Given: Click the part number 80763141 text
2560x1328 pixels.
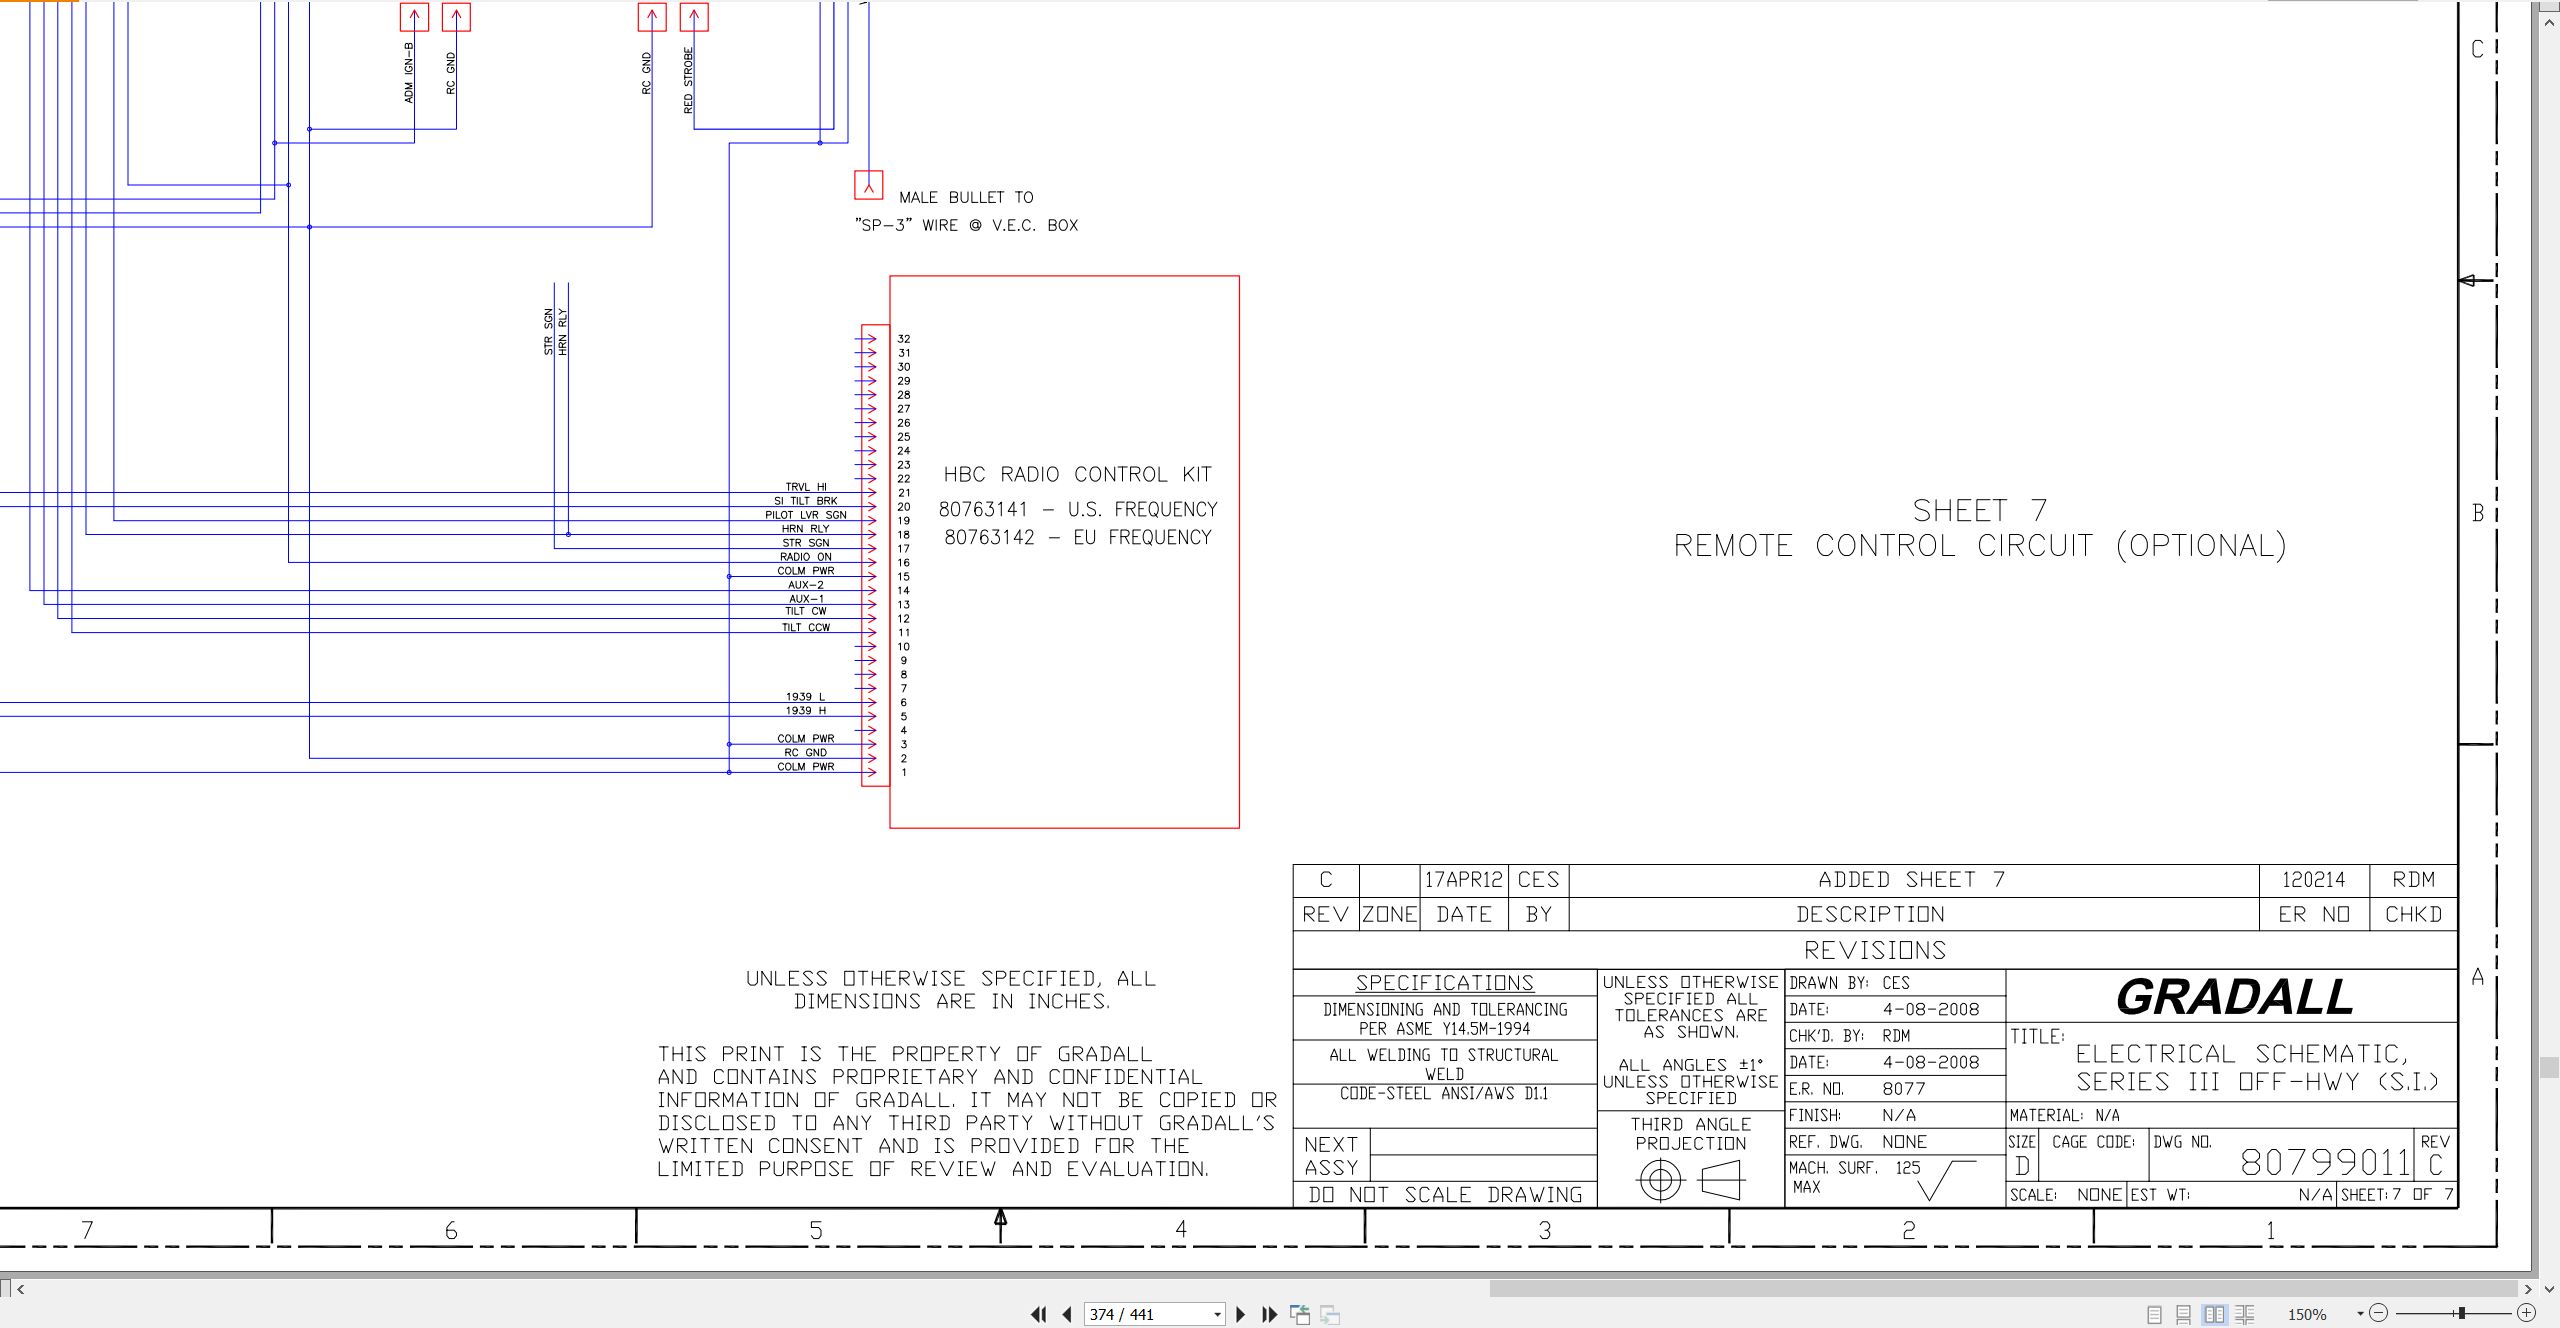Looking at the screenshot, I should pos(982,510).
